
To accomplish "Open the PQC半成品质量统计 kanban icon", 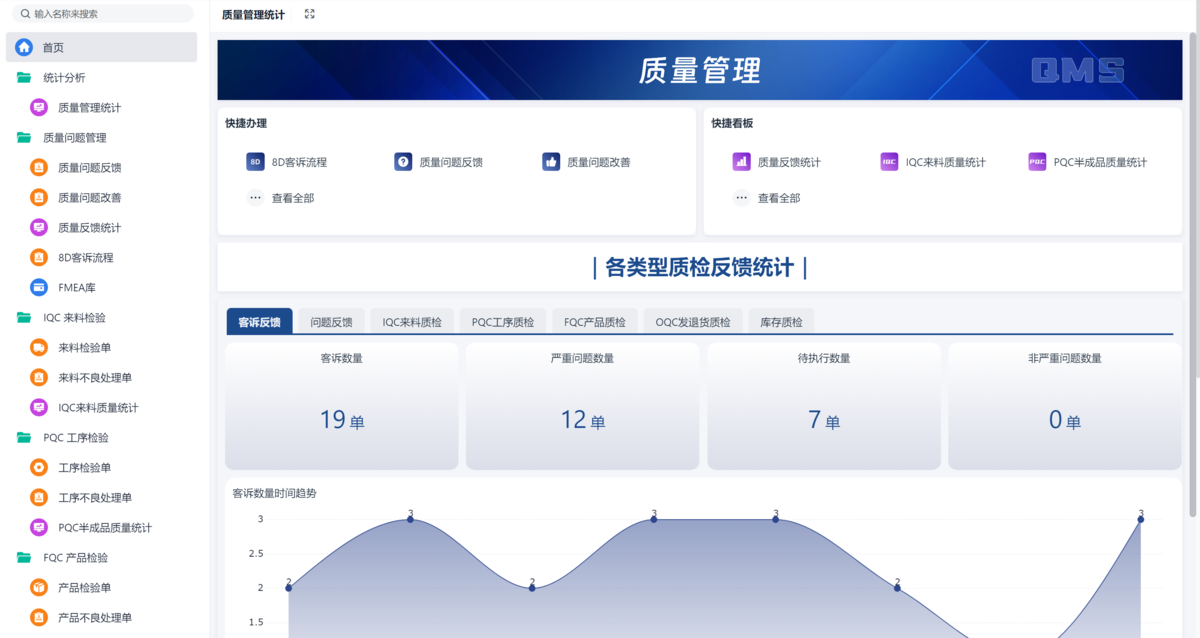I will [x=1037, y=161].
